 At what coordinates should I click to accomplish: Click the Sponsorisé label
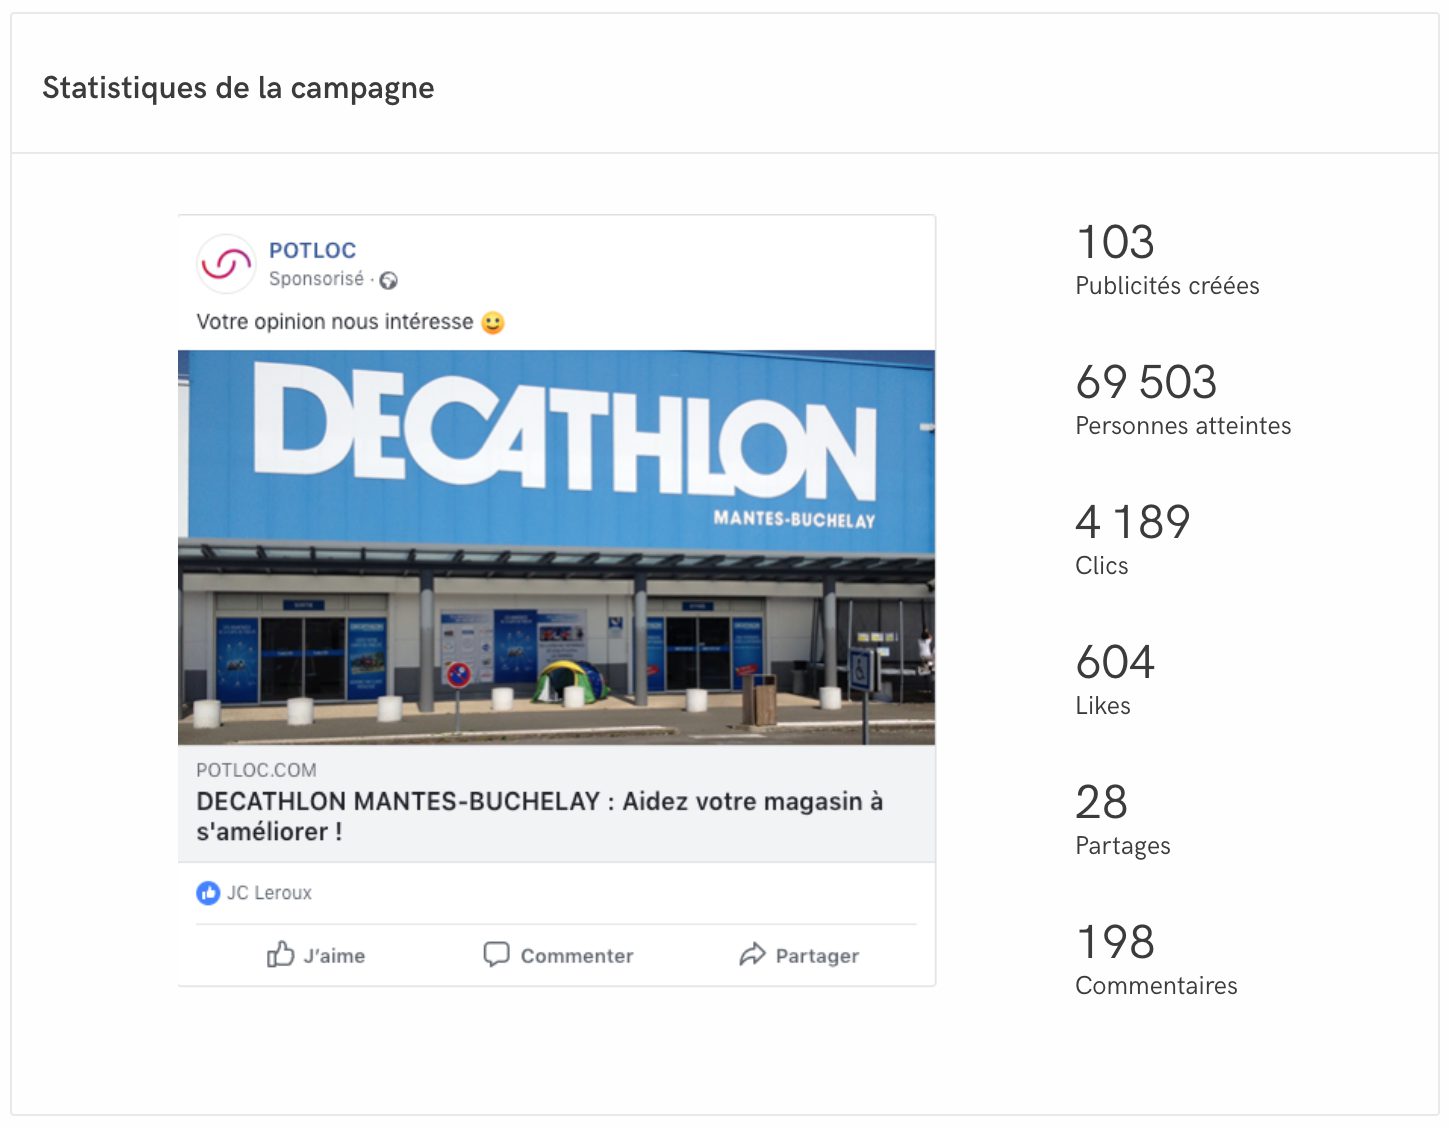[x=316, y=279]
